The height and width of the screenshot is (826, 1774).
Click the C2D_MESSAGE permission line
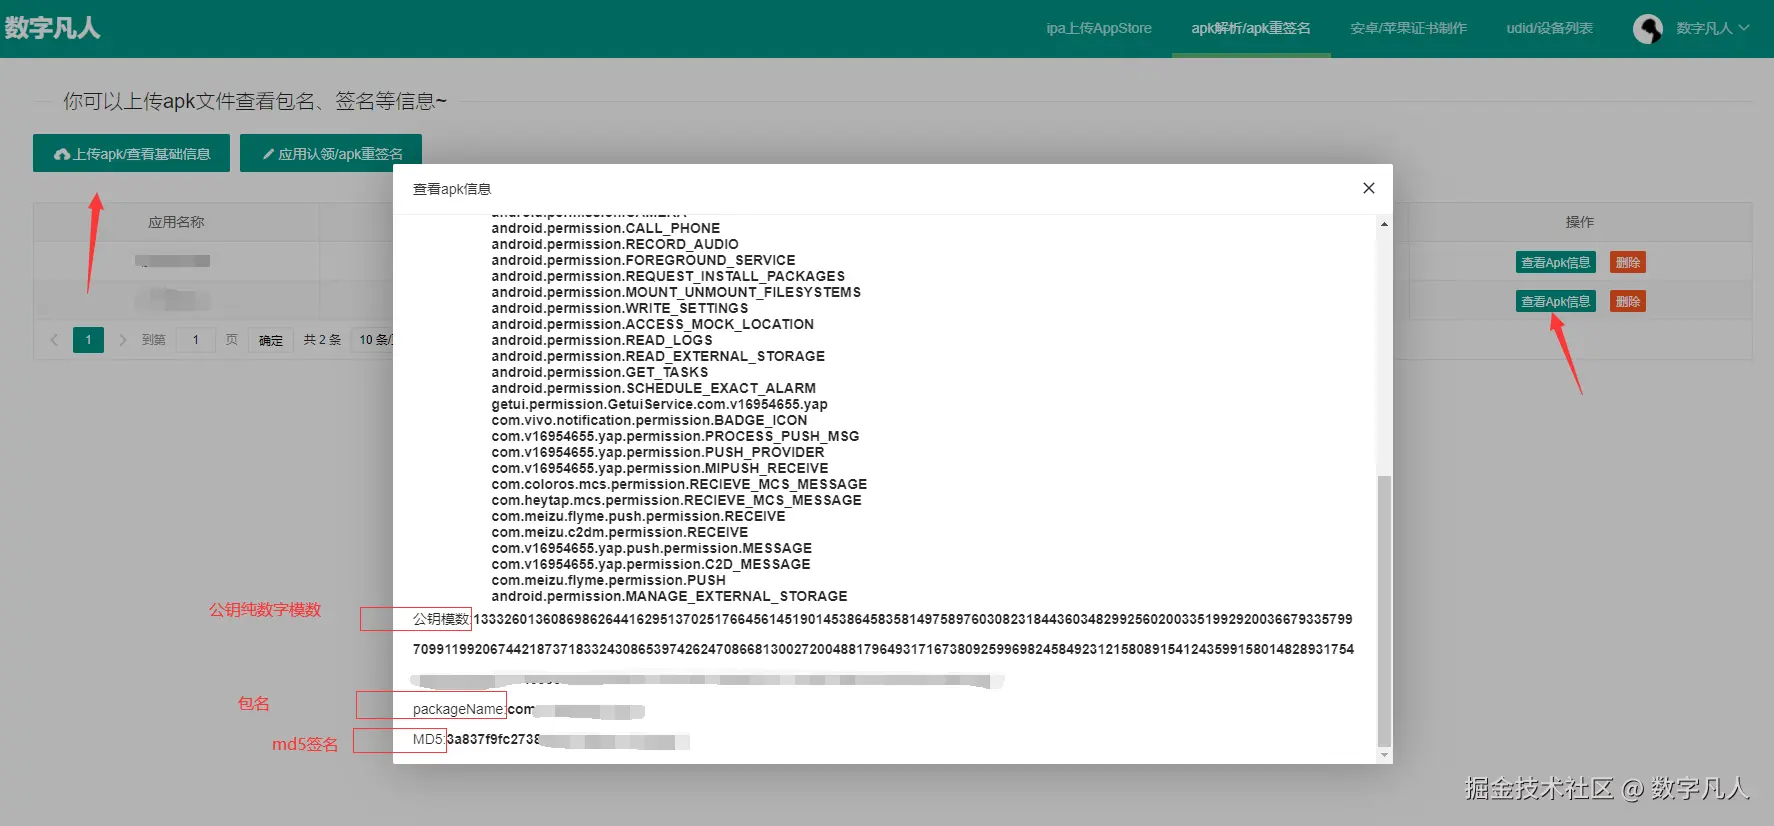[650, 564]
